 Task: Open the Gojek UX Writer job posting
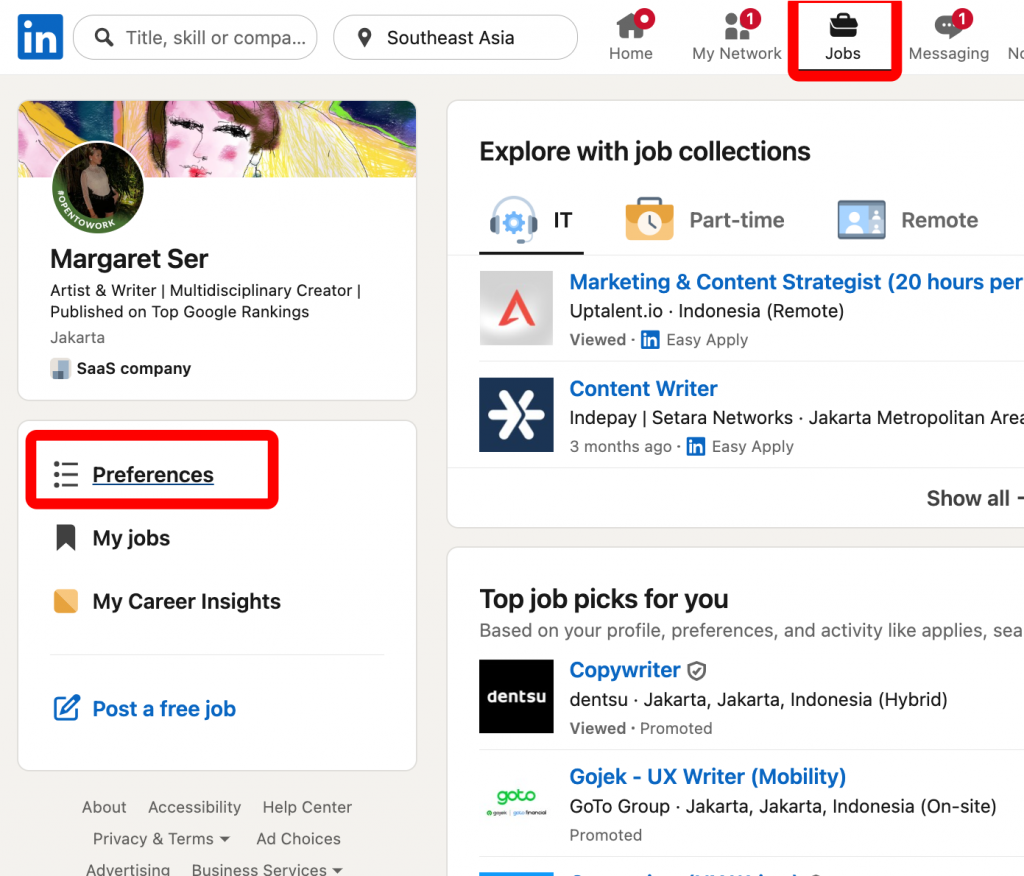(x=708, y=776)
